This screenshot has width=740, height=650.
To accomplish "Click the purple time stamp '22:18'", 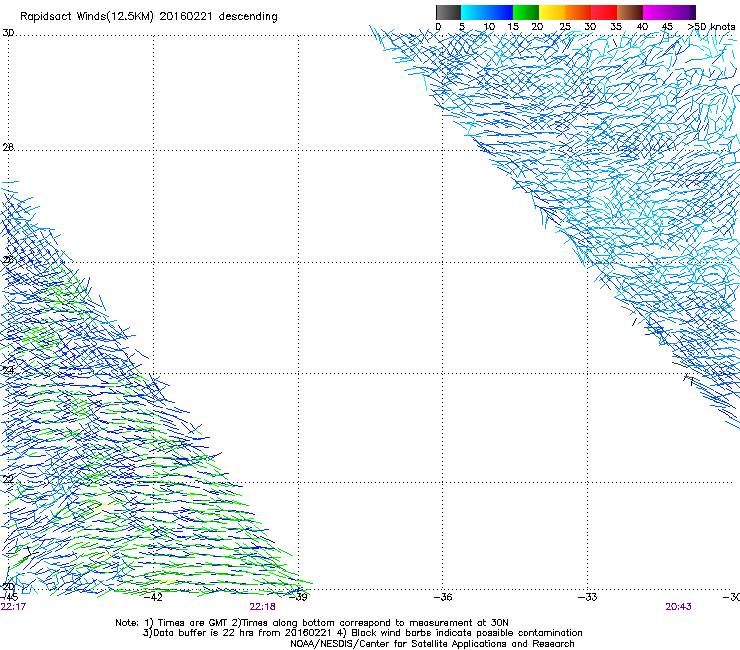I will click(x=262, y=607).
